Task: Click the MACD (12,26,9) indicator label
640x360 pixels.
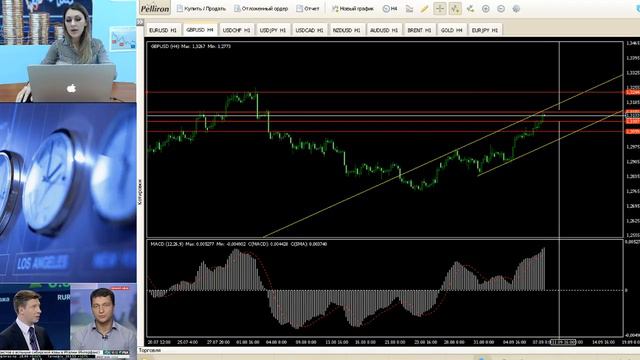Action: coord(238,244)
